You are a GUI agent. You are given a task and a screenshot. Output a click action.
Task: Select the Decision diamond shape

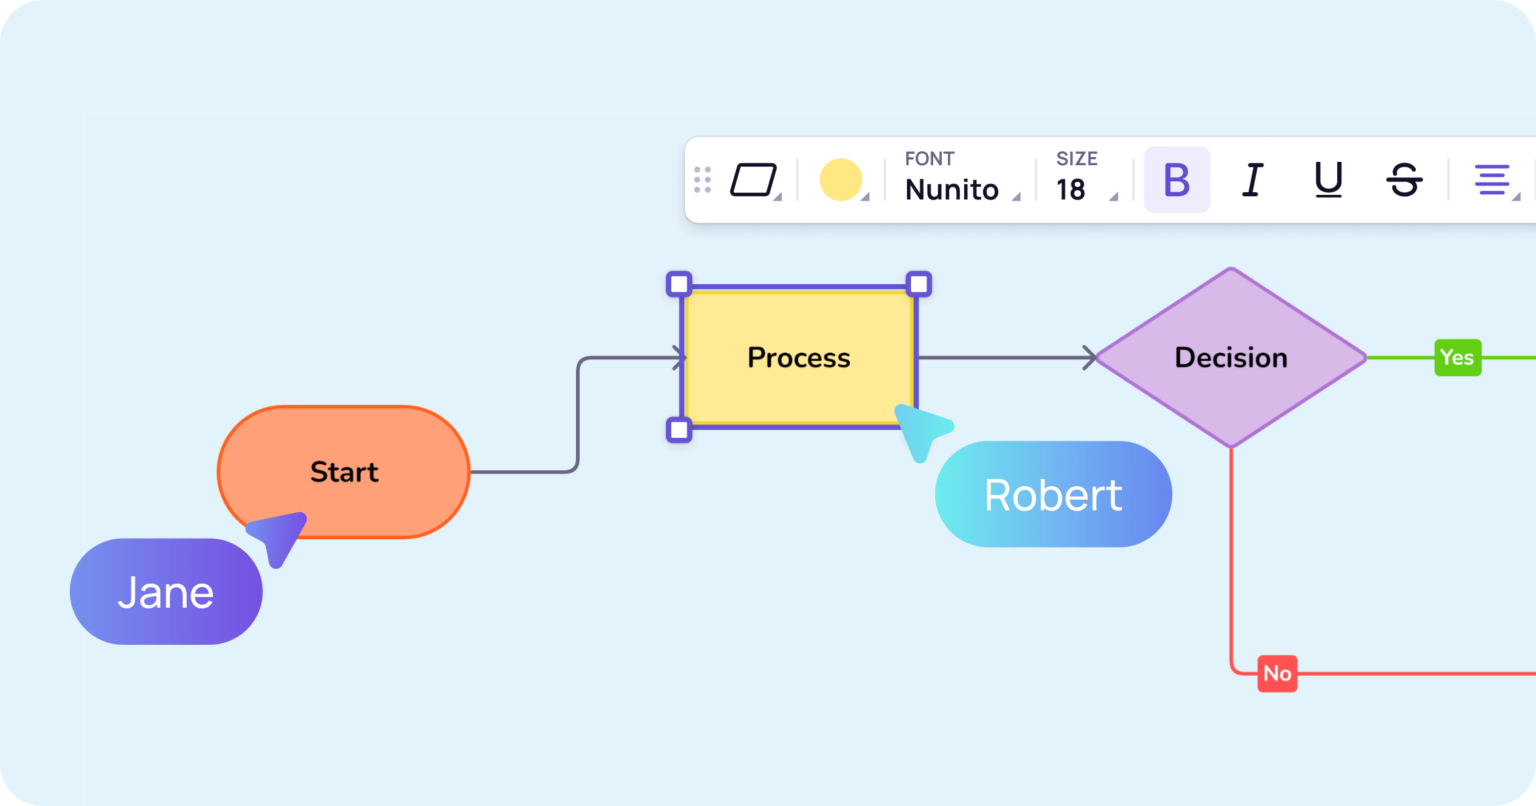coord(1230,357)
